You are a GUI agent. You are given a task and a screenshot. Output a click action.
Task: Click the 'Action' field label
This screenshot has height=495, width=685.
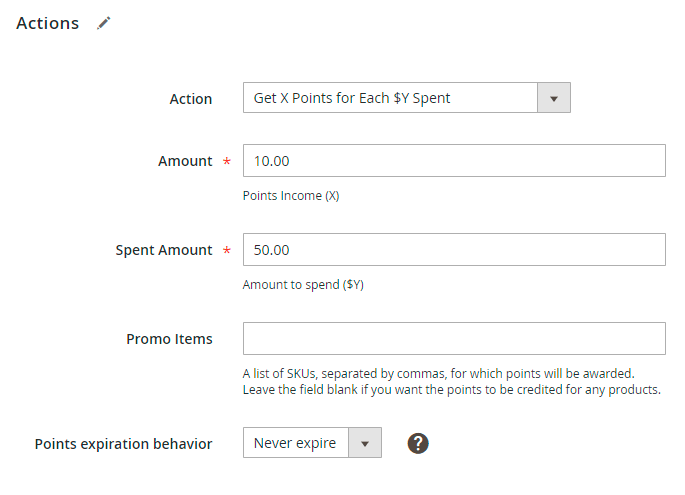[191, 99]
